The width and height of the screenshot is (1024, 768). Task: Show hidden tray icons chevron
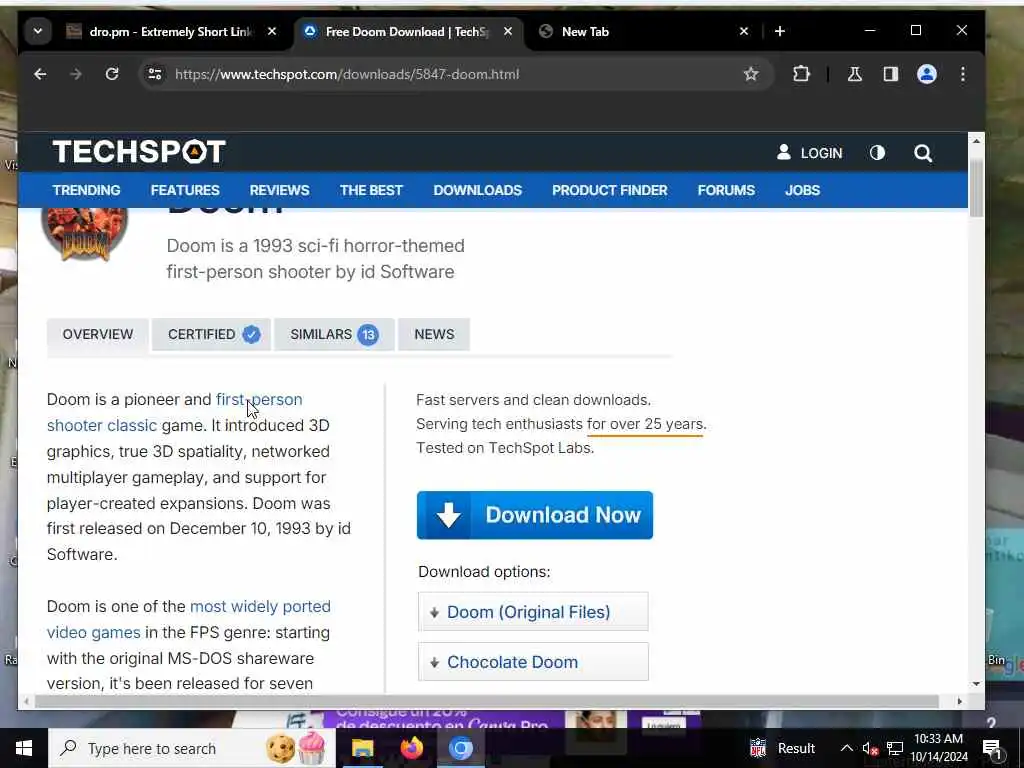tap(846, 748)
